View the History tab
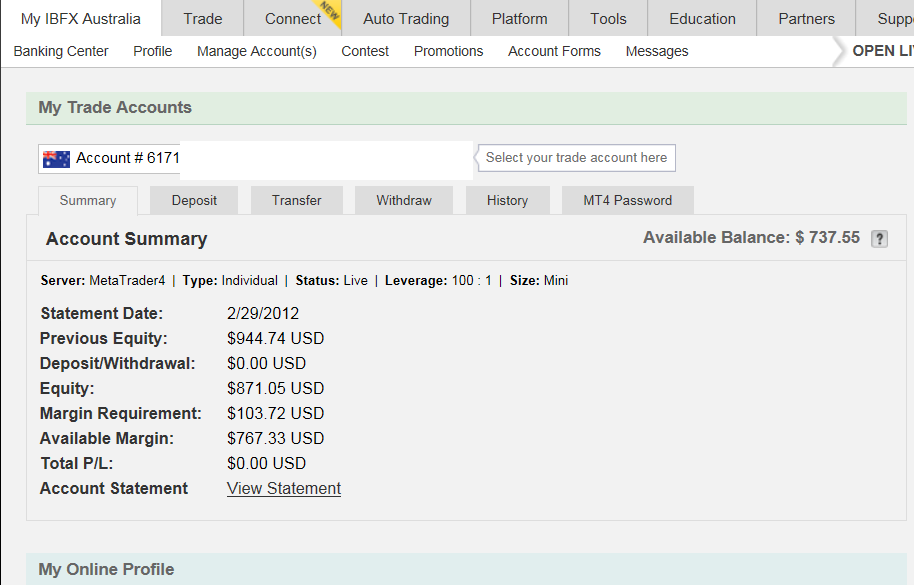 [x=507, y=200]
